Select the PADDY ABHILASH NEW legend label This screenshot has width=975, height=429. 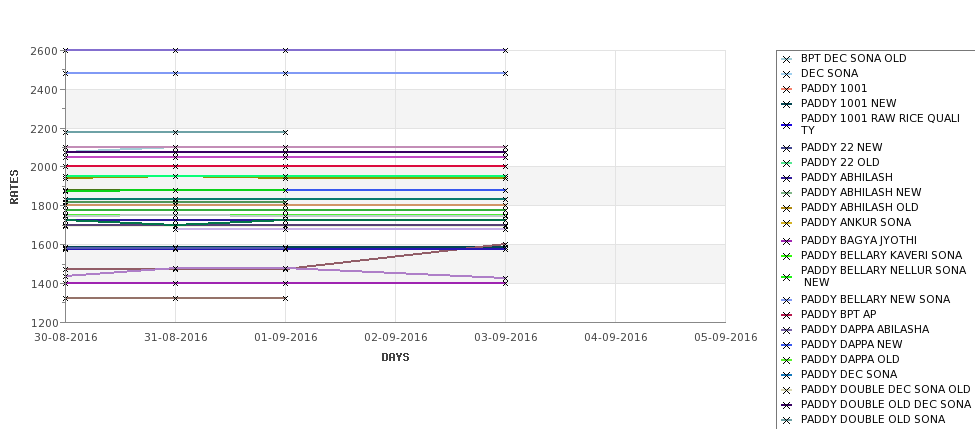[x=861, y=192]
